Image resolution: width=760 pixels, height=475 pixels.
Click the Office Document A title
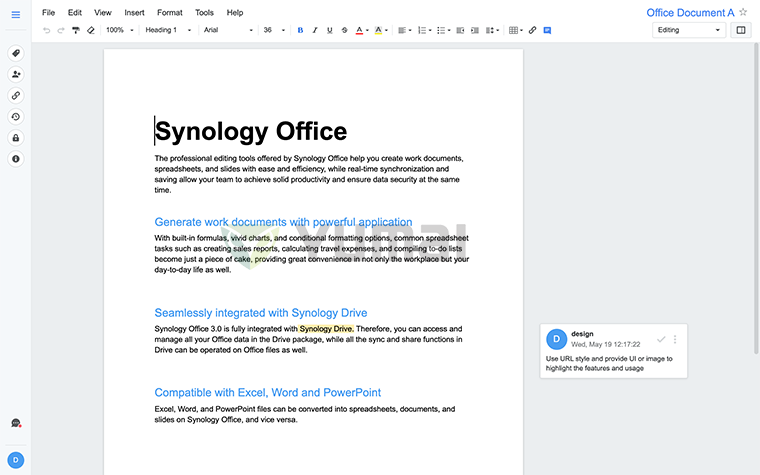(x=690, y=13)
